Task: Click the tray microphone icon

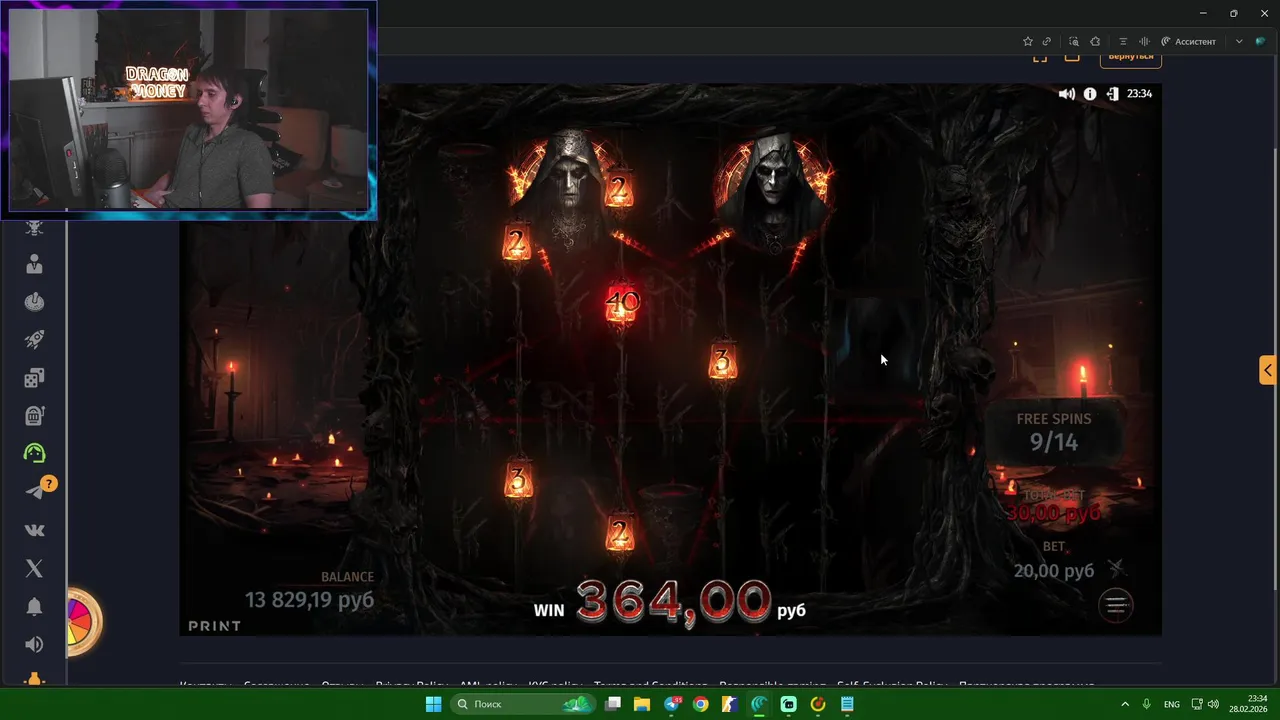Action: coord(1147,704)
